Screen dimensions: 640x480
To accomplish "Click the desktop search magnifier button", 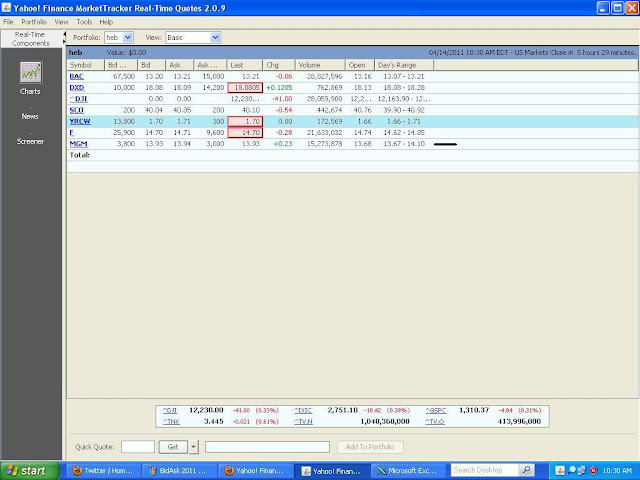I will (527, 470).
